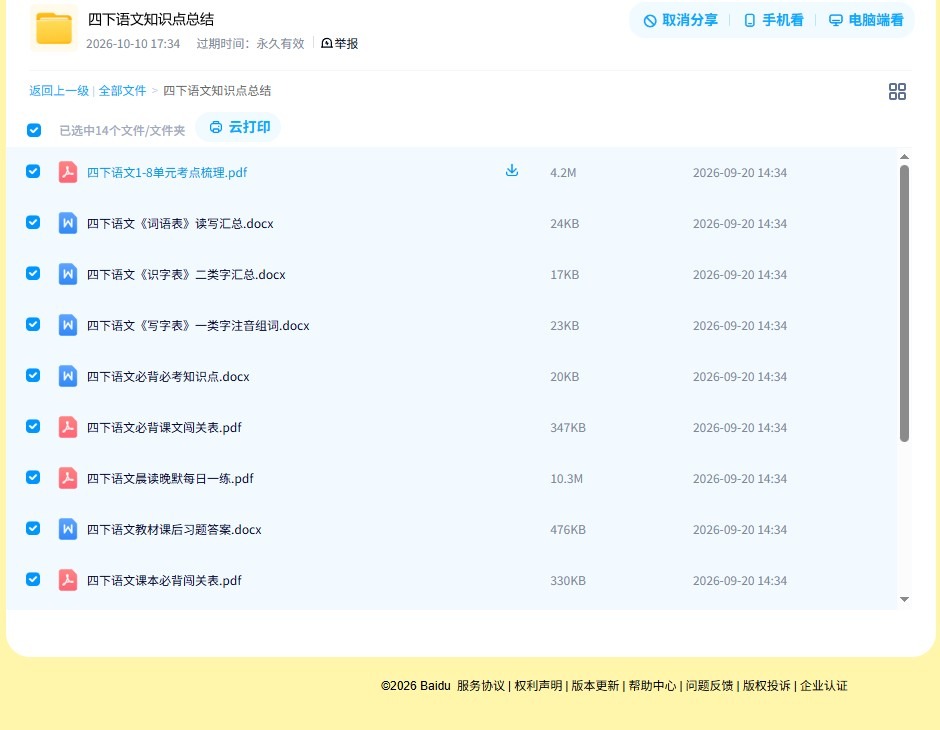Uncheck 四下语文课本必背闯关表.pdf
This screenshot has height=730, width=940.
pyautogui.click(x=33, y=579)
